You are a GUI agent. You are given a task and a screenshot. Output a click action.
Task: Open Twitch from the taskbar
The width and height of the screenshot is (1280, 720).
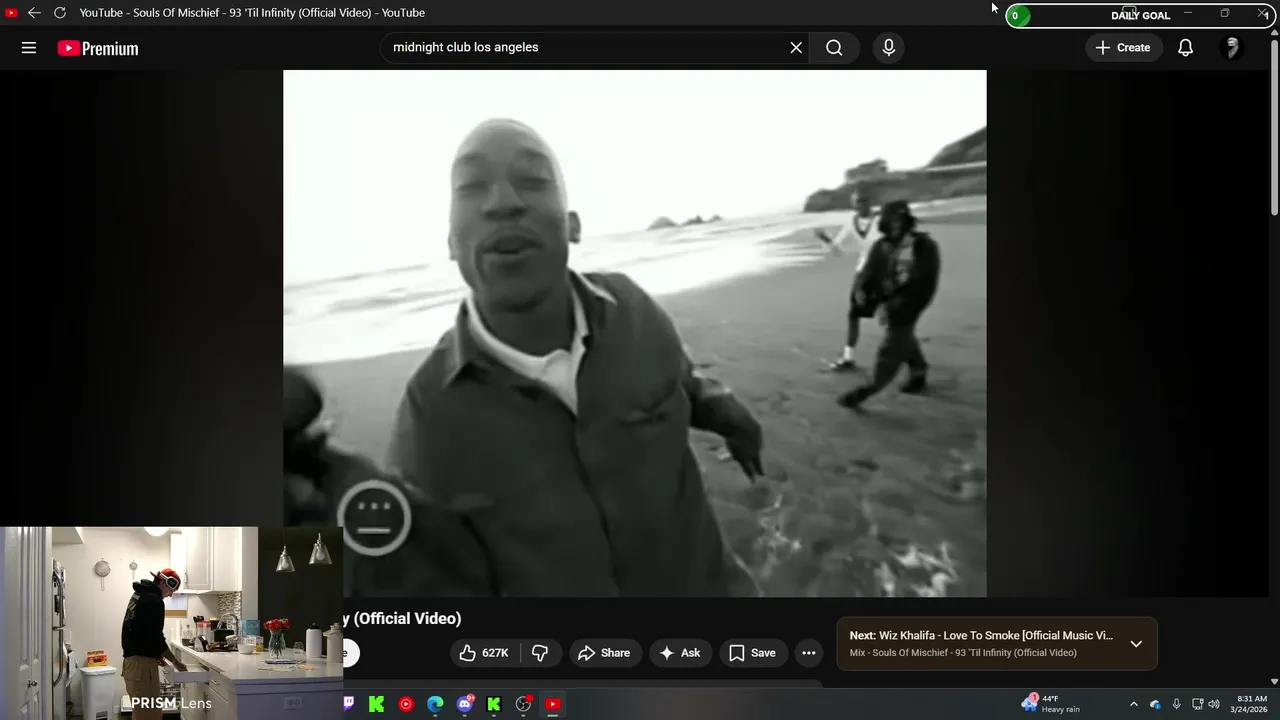[349, 704]
